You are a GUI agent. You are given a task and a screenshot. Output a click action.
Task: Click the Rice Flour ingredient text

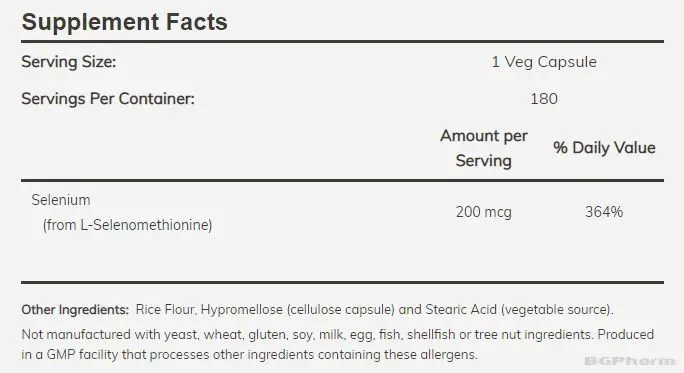pyautogui.click(x=166, y=310)
